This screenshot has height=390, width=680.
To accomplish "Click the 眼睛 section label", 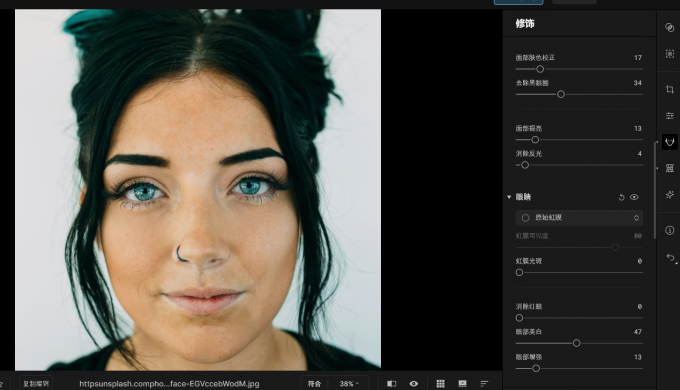I will click(523, 197).
